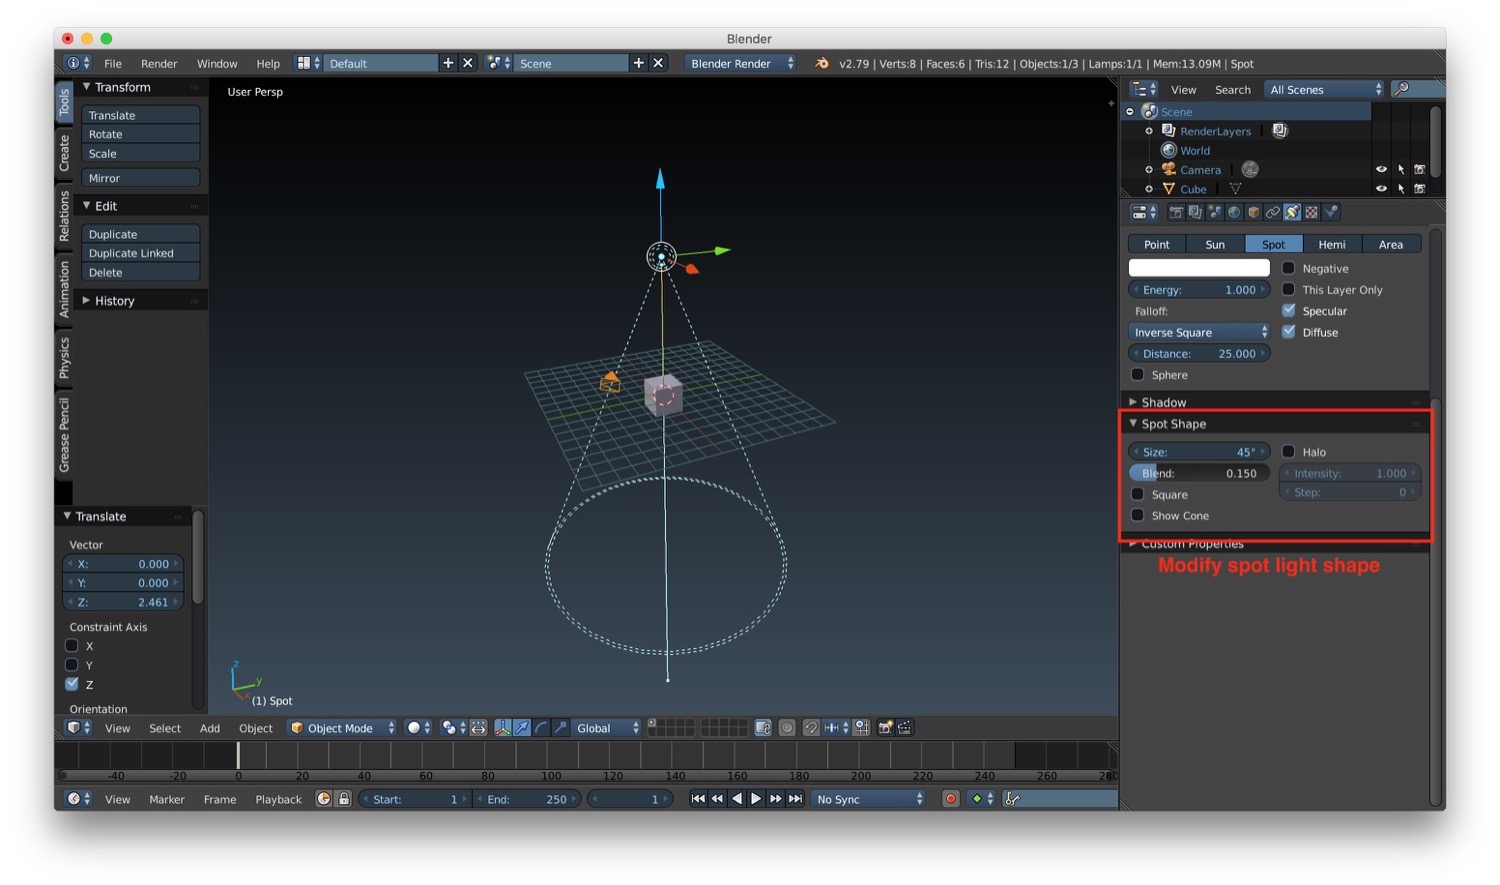Viewport: 1500px width, 885px height.
Task: Click the outliner search magnifier icon
Action: [x=1401, y=89]
